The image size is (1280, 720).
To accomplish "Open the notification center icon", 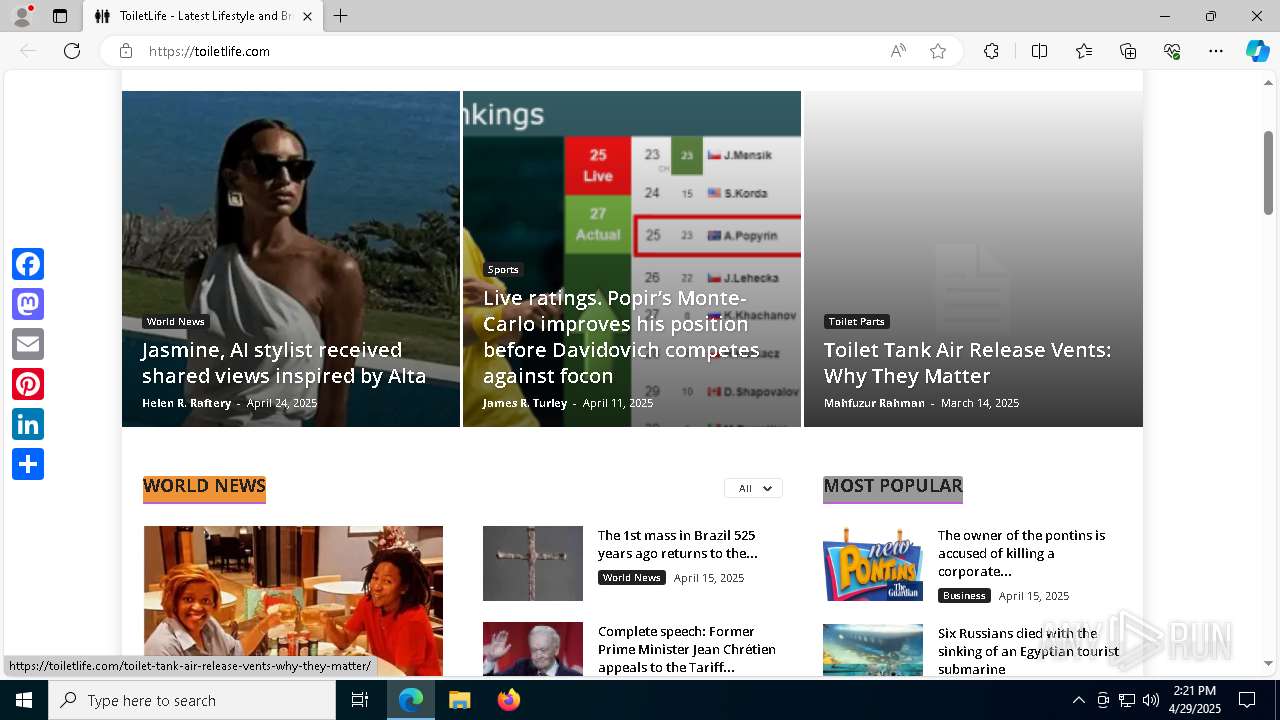I will [x=1247, y=700].
